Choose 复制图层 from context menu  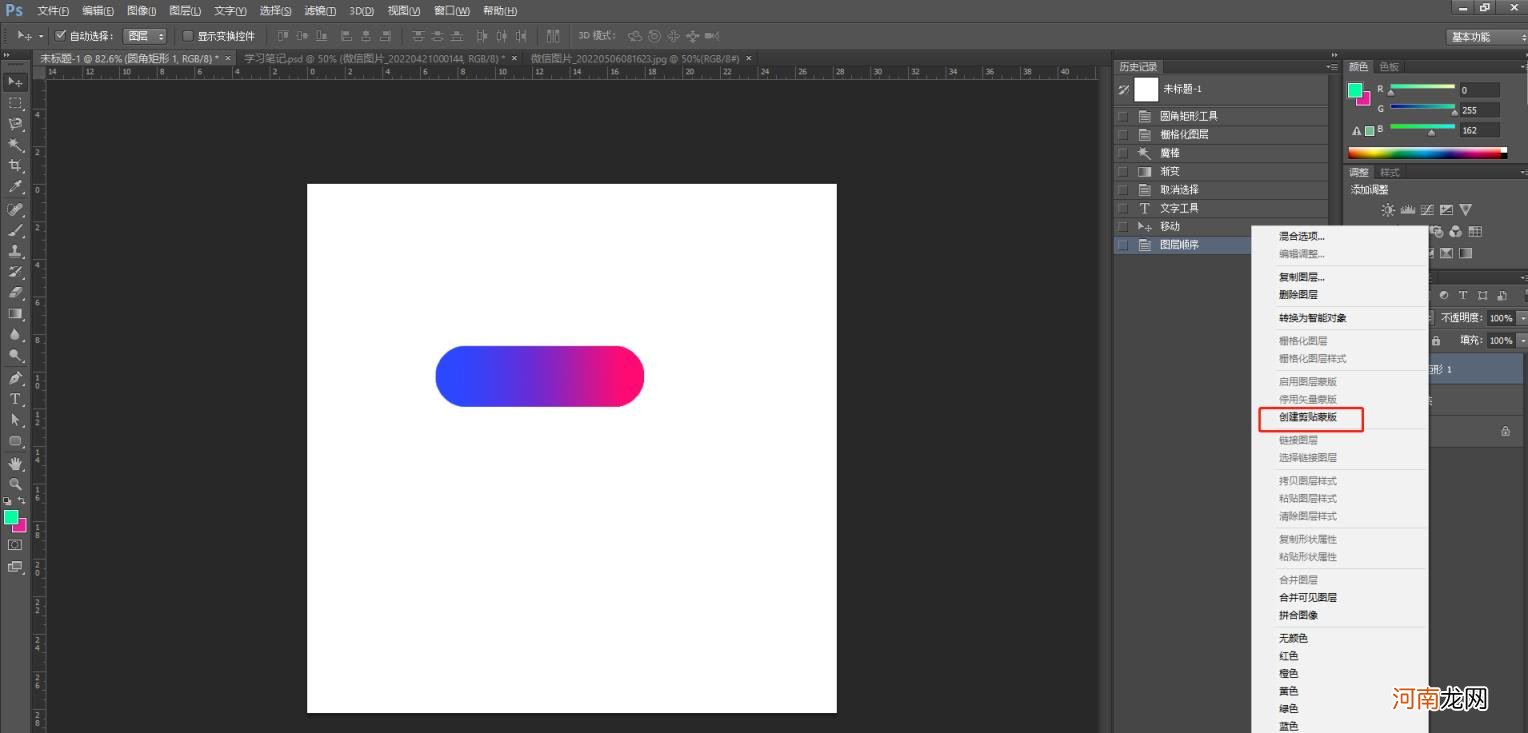point(1302,277)
